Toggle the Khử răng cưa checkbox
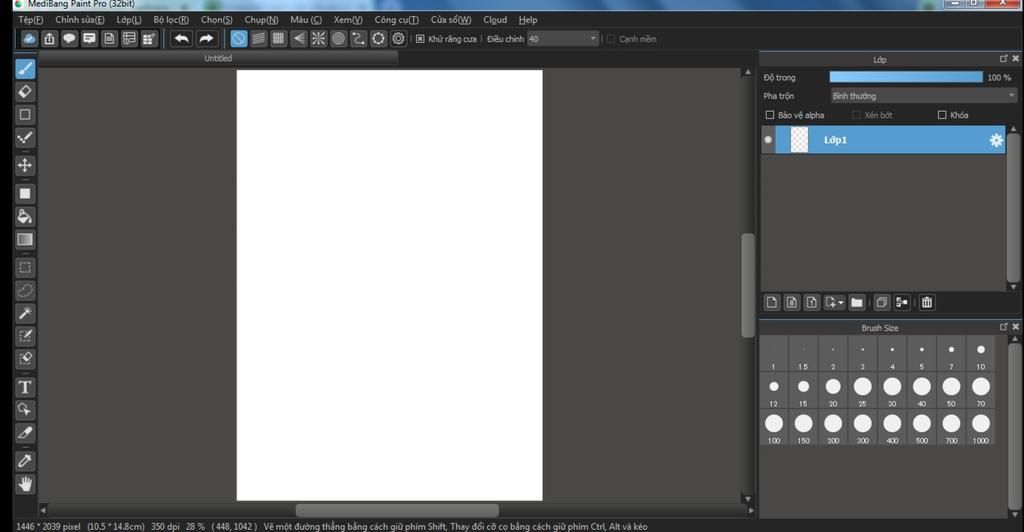 [420, 39]
